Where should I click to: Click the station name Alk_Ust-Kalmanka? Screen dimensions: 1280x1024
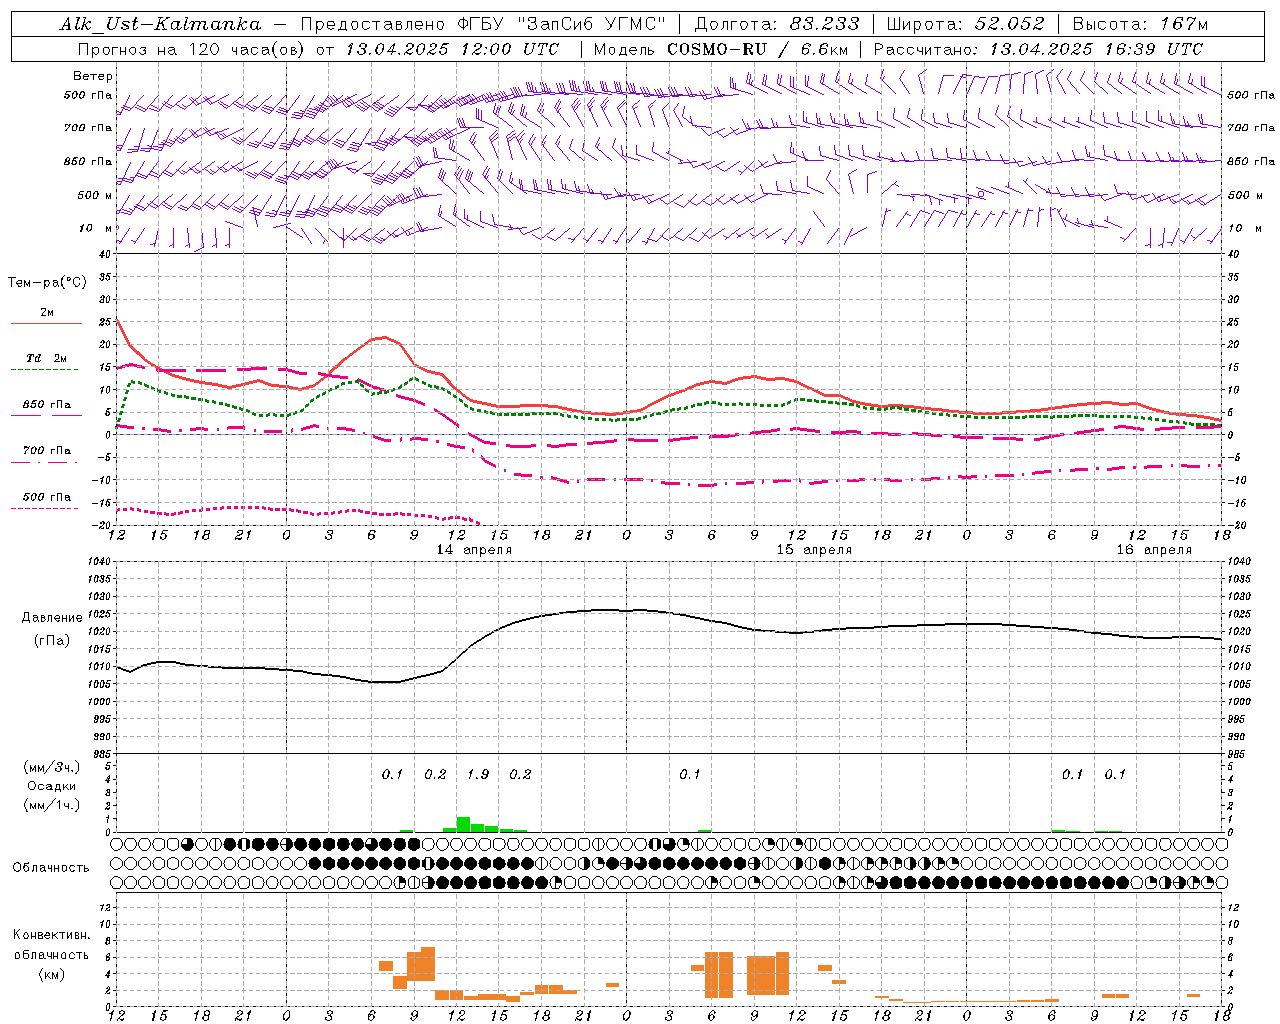[160, 24]
